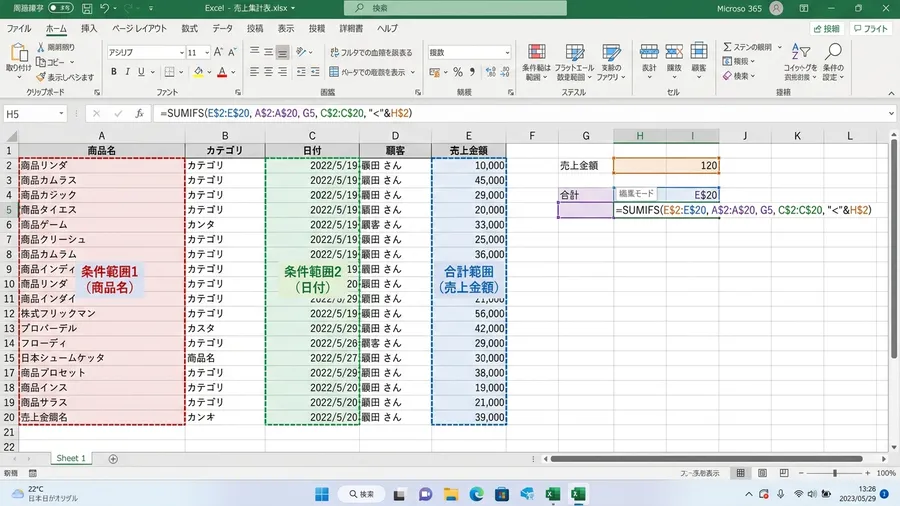900x506 pixels.
Task: Switch to the ホーム tab
Action: pyautogui.click(x=56, y=28)
